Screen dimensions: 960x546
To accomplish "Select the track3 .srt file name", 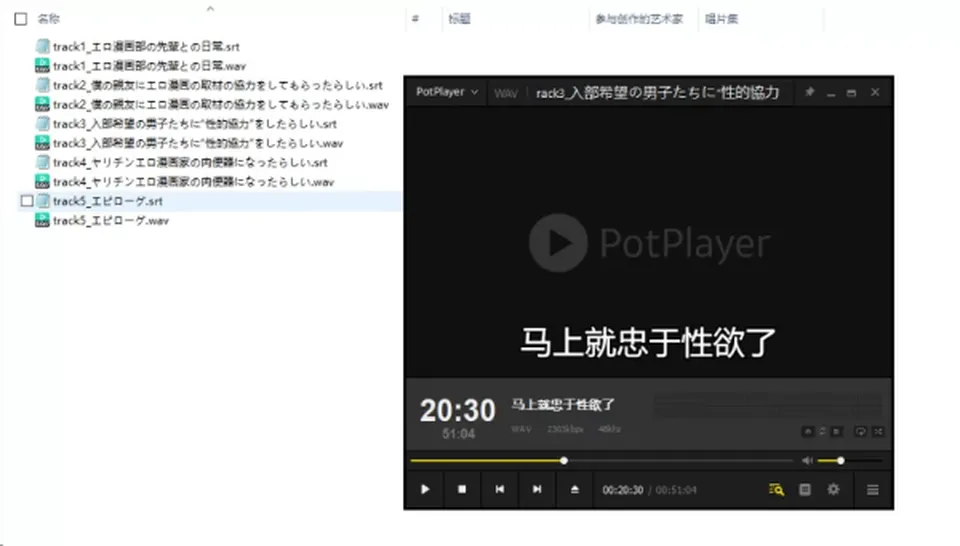I will click(195, 124).
